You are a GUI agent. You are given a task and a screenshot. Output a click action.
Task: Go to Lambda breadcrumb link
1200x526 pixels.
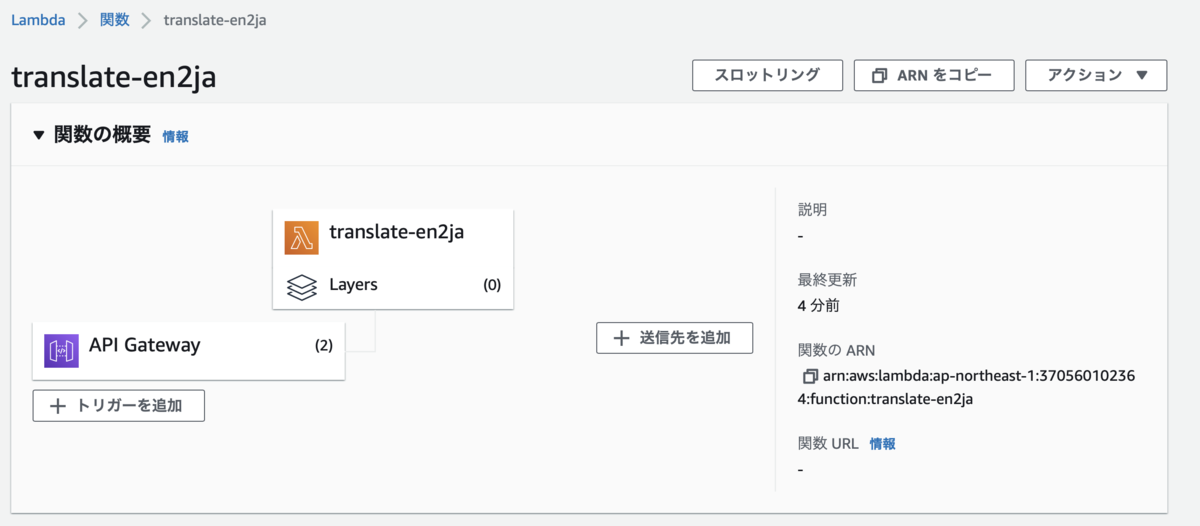38,19
